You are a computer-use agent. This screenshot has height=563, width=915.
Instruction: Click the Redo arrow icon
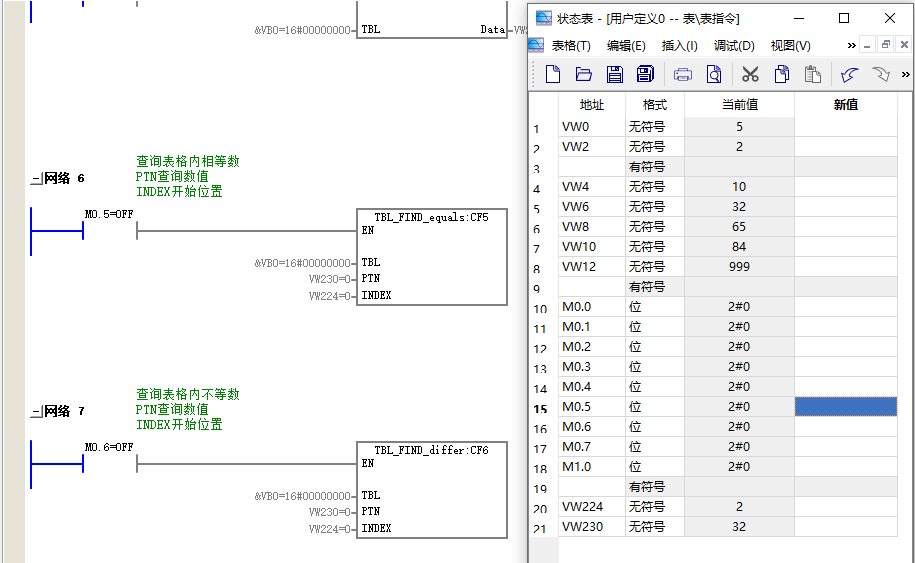point(881,75)
